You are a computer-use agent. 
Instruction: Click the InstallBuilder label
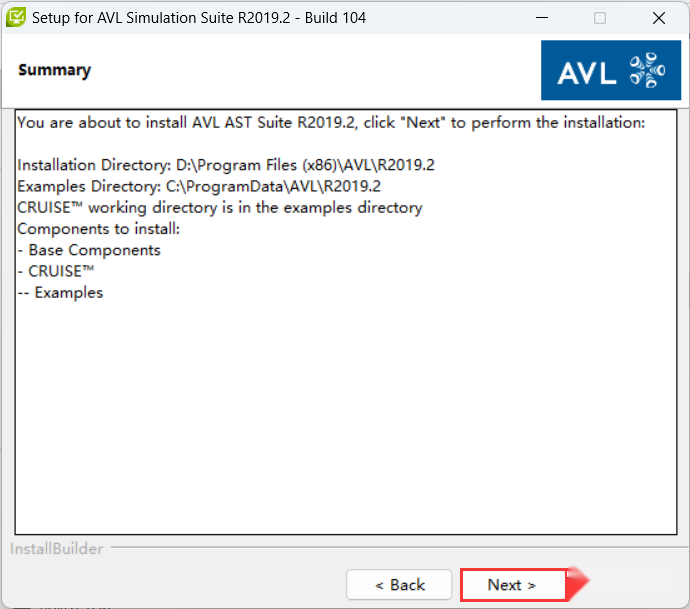(56, 549)
